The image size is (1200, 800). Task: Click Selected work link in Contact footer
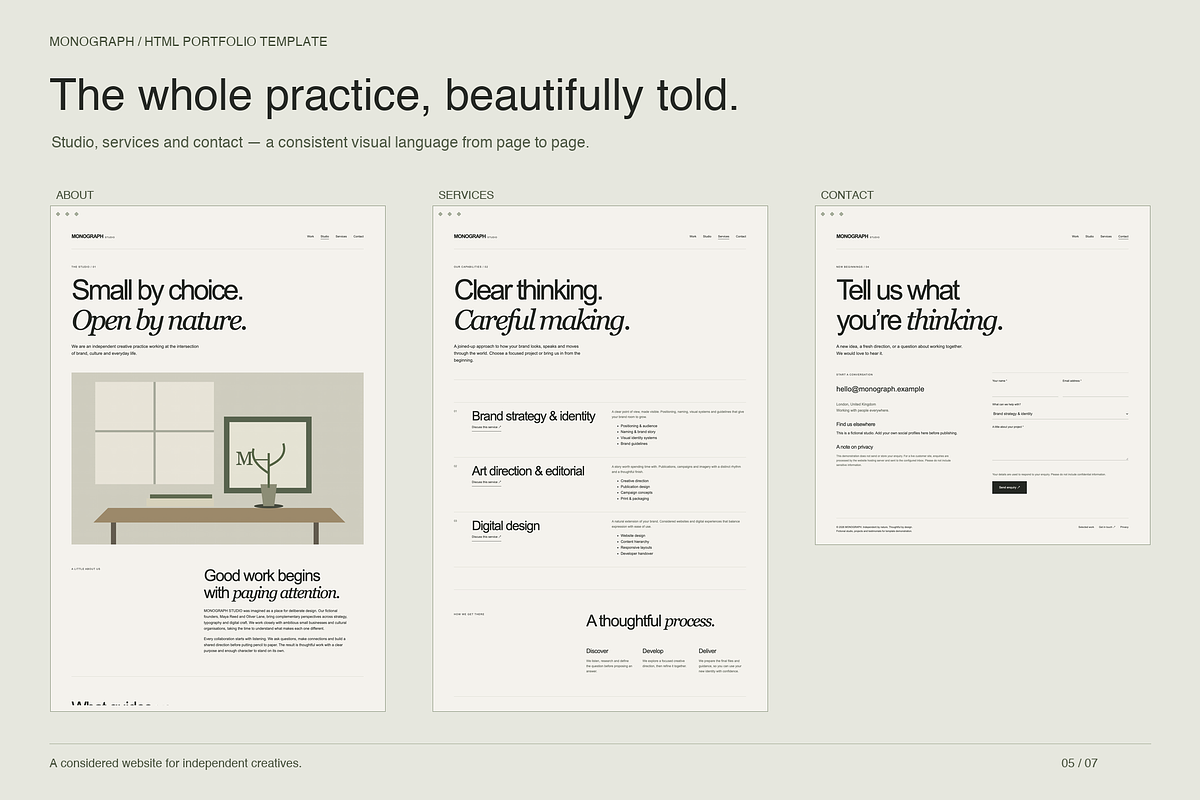pos(1086,527)
